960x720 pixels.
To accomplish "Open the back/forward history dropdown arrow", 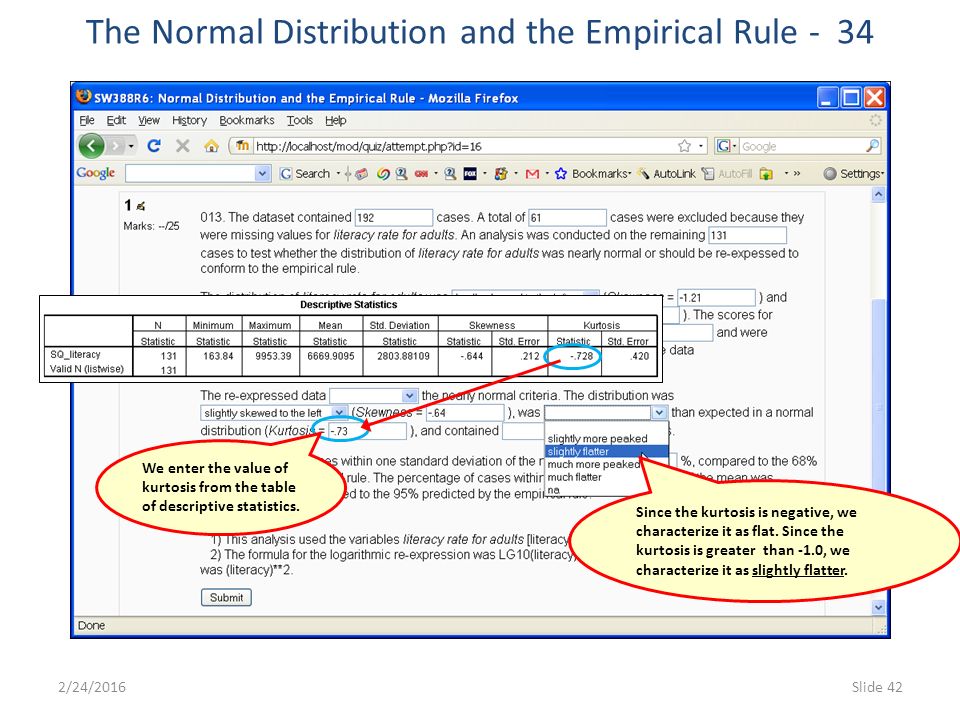I will pos(131,146).
